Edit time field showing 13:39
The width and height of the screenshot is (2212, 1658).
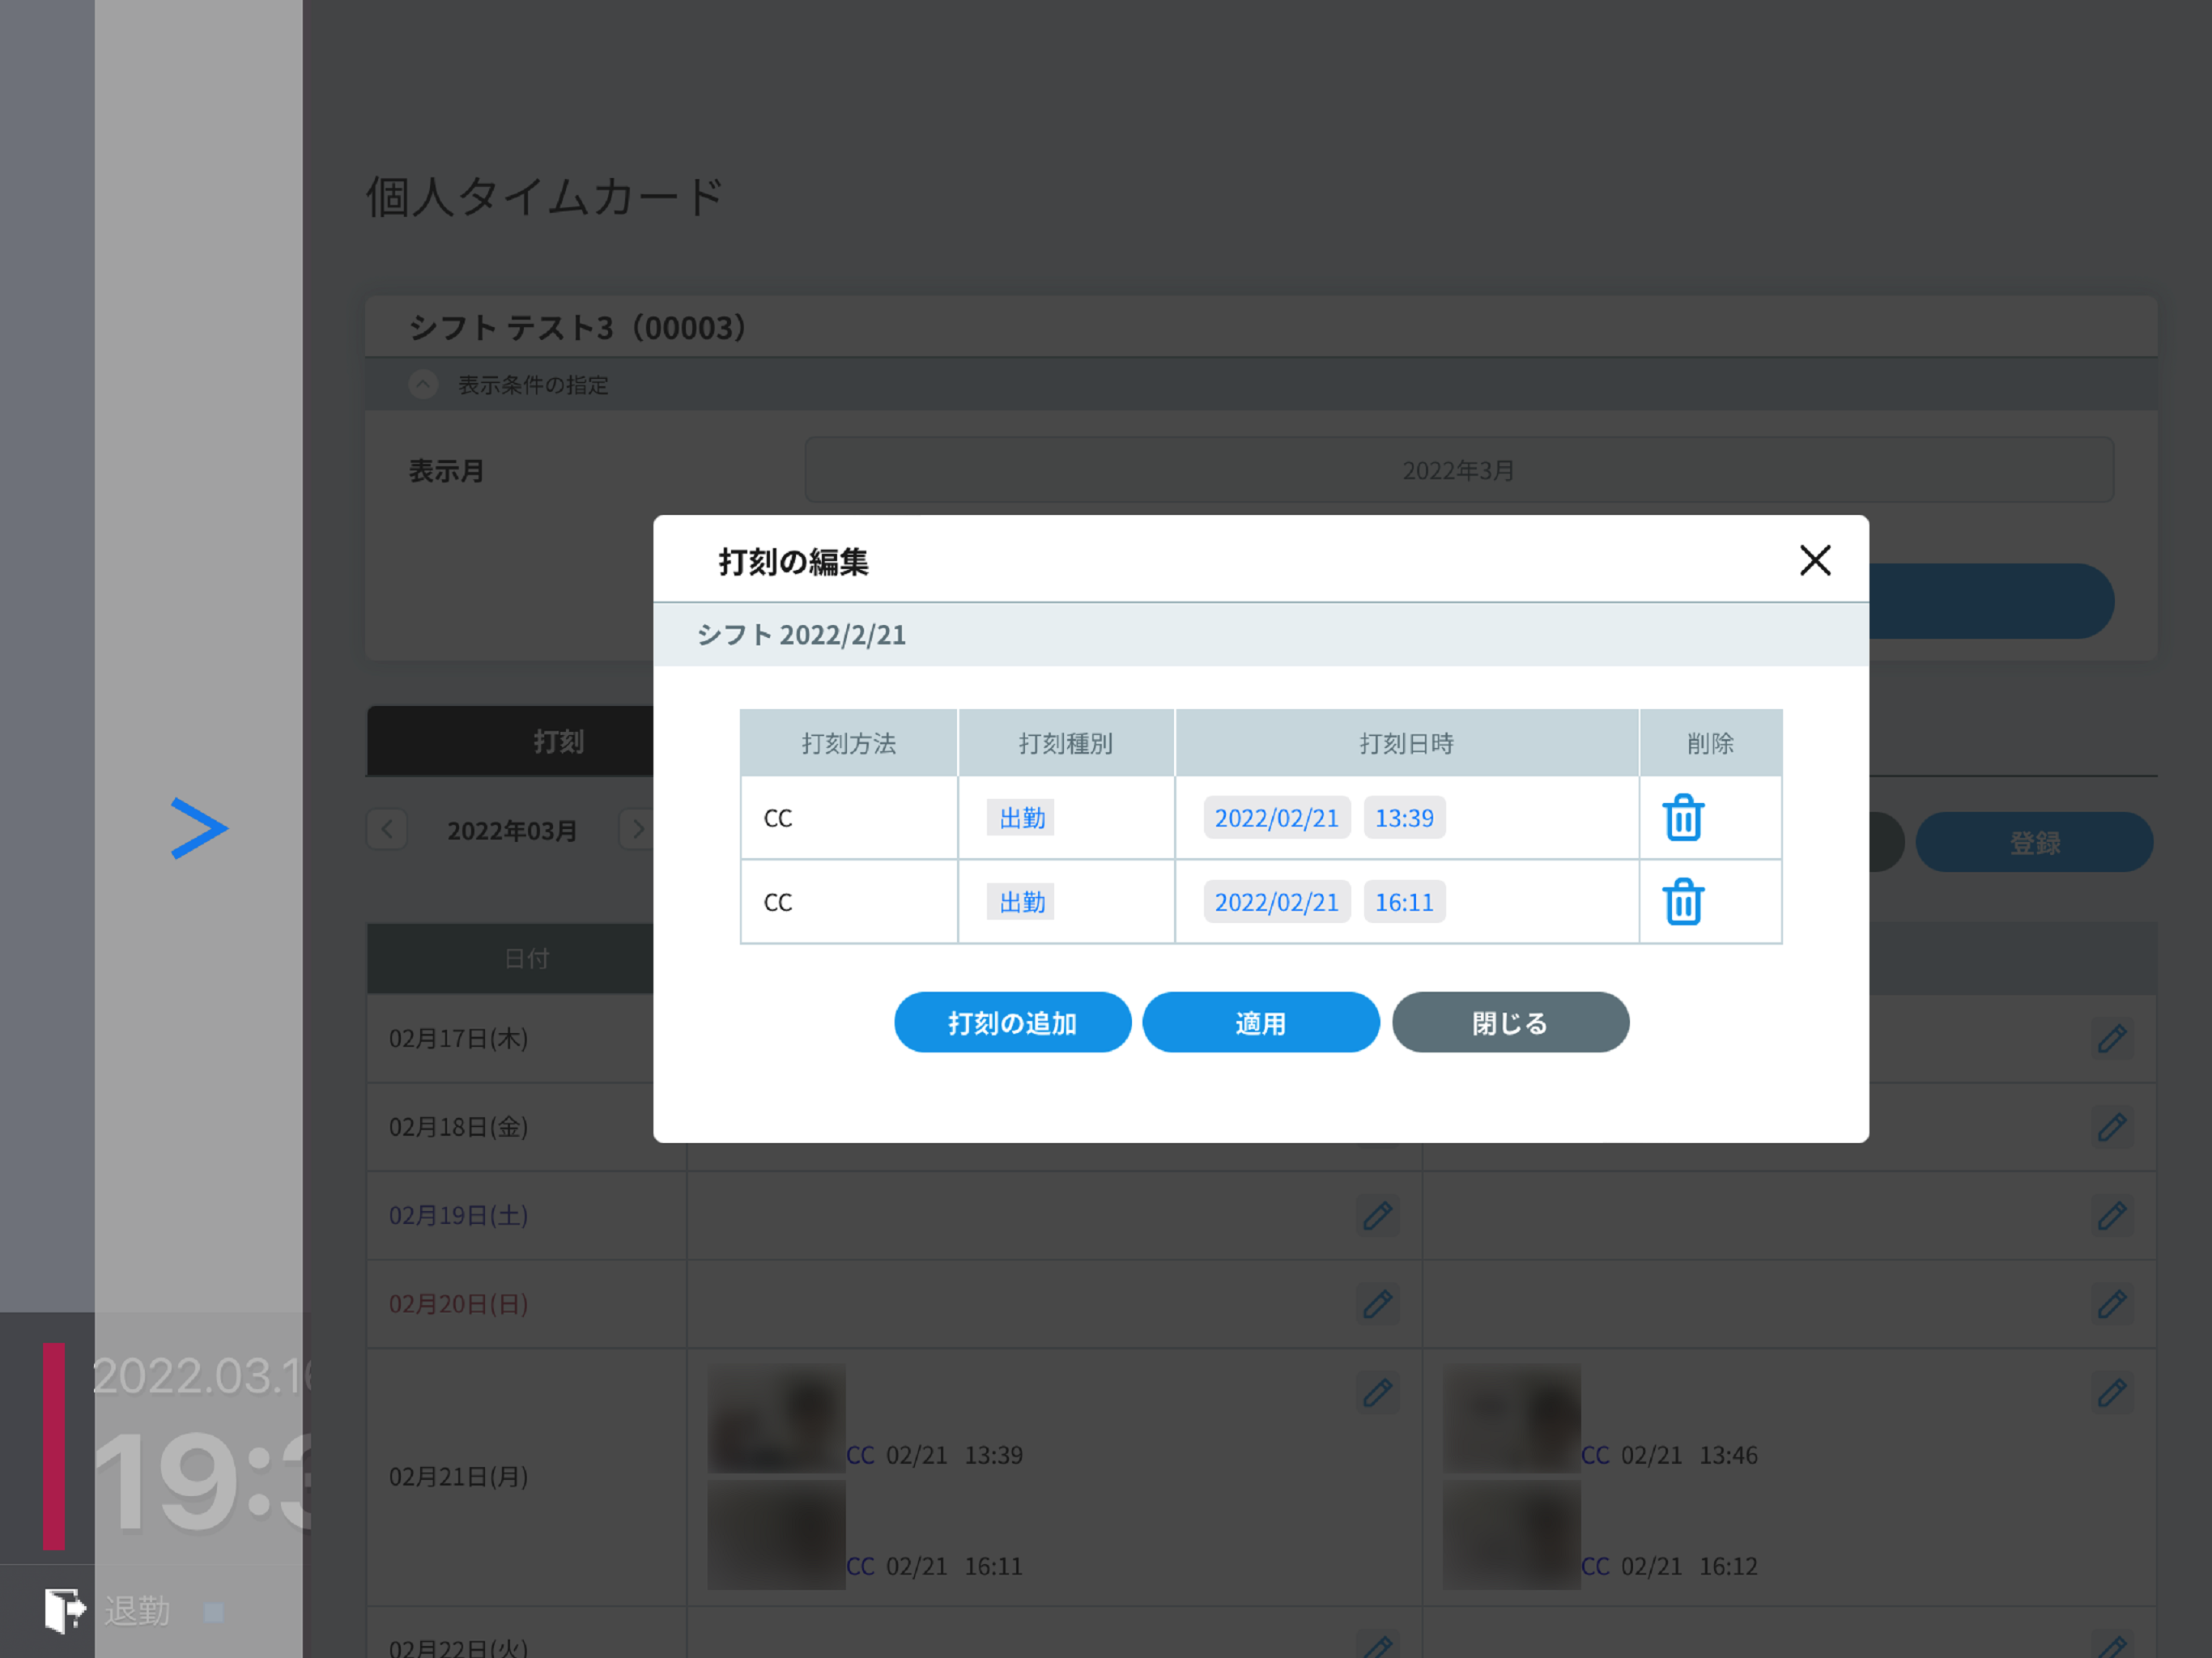pyautogui.click(x=1404, y=818)
